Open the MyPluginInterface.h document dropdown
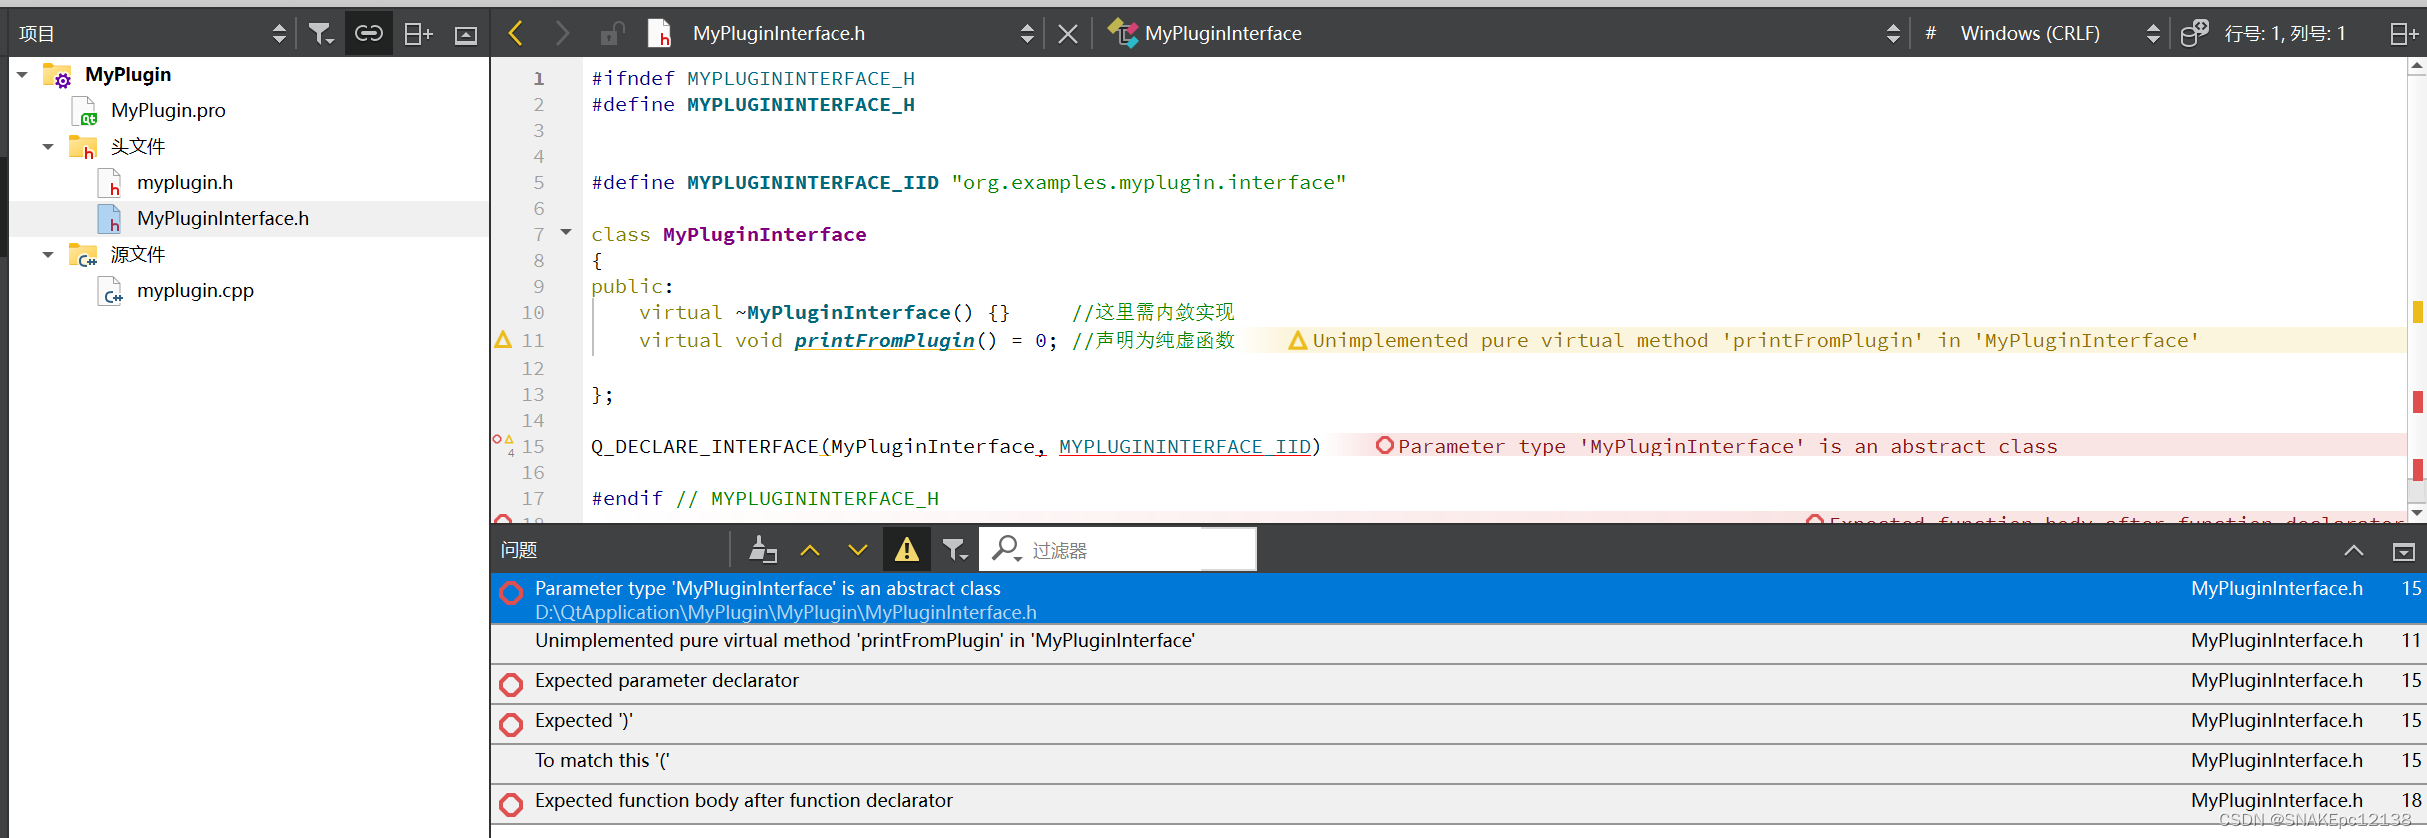Viewport: 2427px width, 838px height. tap(1027, 34)
